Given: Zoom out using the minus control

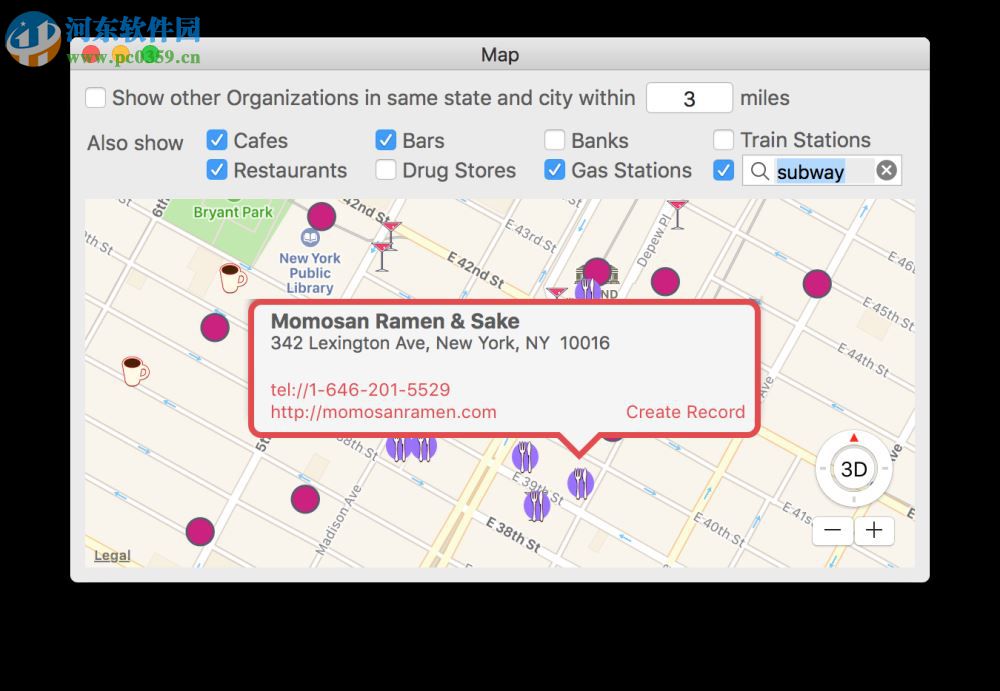Looking at the screenshot, I should coord(832,531).
